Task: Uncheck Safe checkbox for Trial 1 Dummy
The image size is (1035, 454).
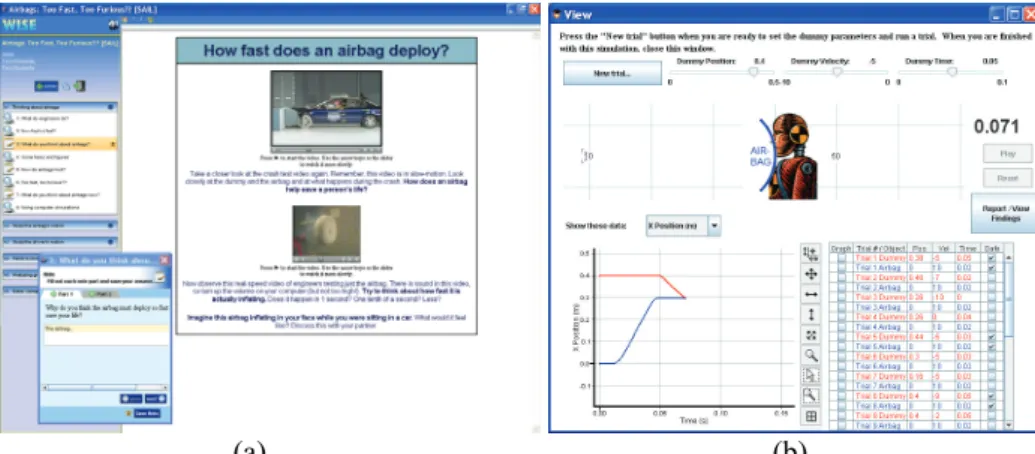Action: pos(991,259)
